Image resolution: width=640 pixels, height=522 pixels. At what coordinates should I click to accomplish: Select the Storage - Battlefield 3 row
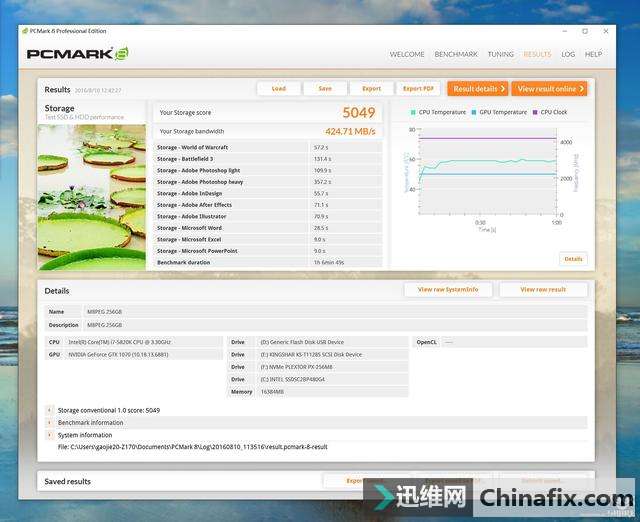pos(268,159)
